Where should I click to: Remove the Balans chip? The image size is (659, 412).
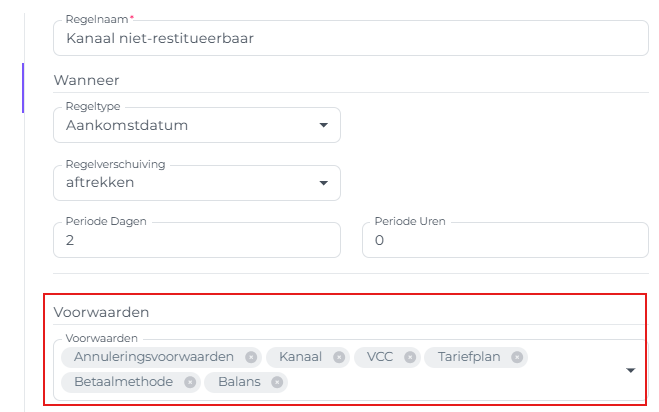coord(277,382)
